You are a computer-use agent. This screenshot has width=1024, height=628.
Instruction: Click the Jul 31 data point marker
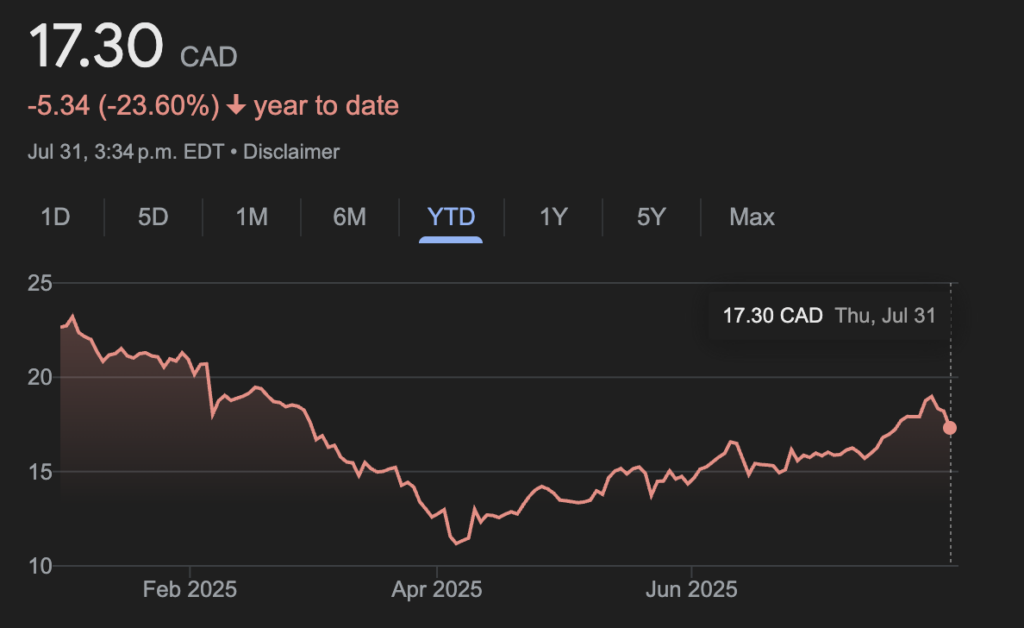pyautogui.click(x=950, y=428)
